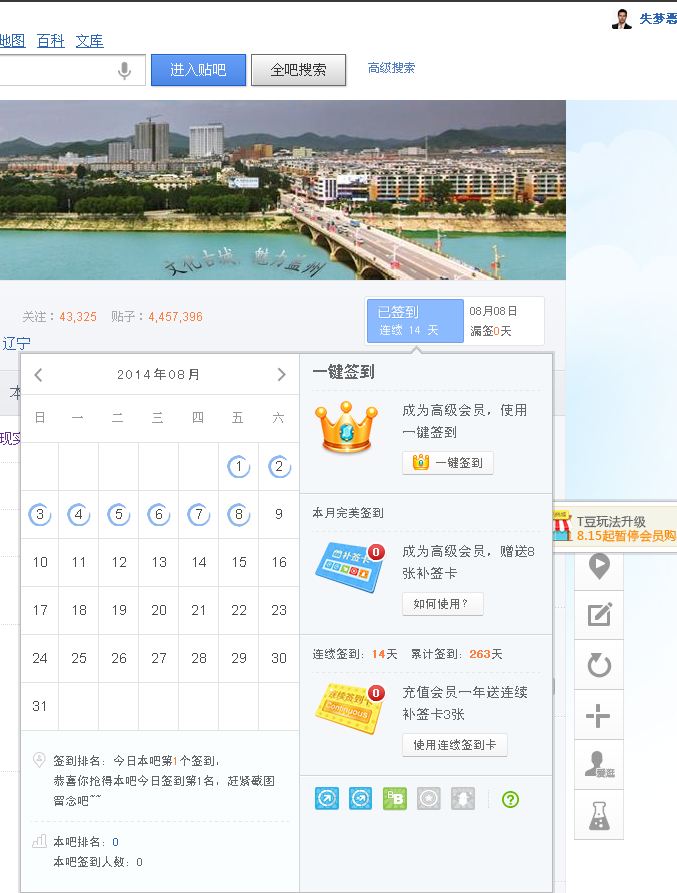Click the 辽宁 link
This screenshot has height=893, width=677.
[16, 343]
